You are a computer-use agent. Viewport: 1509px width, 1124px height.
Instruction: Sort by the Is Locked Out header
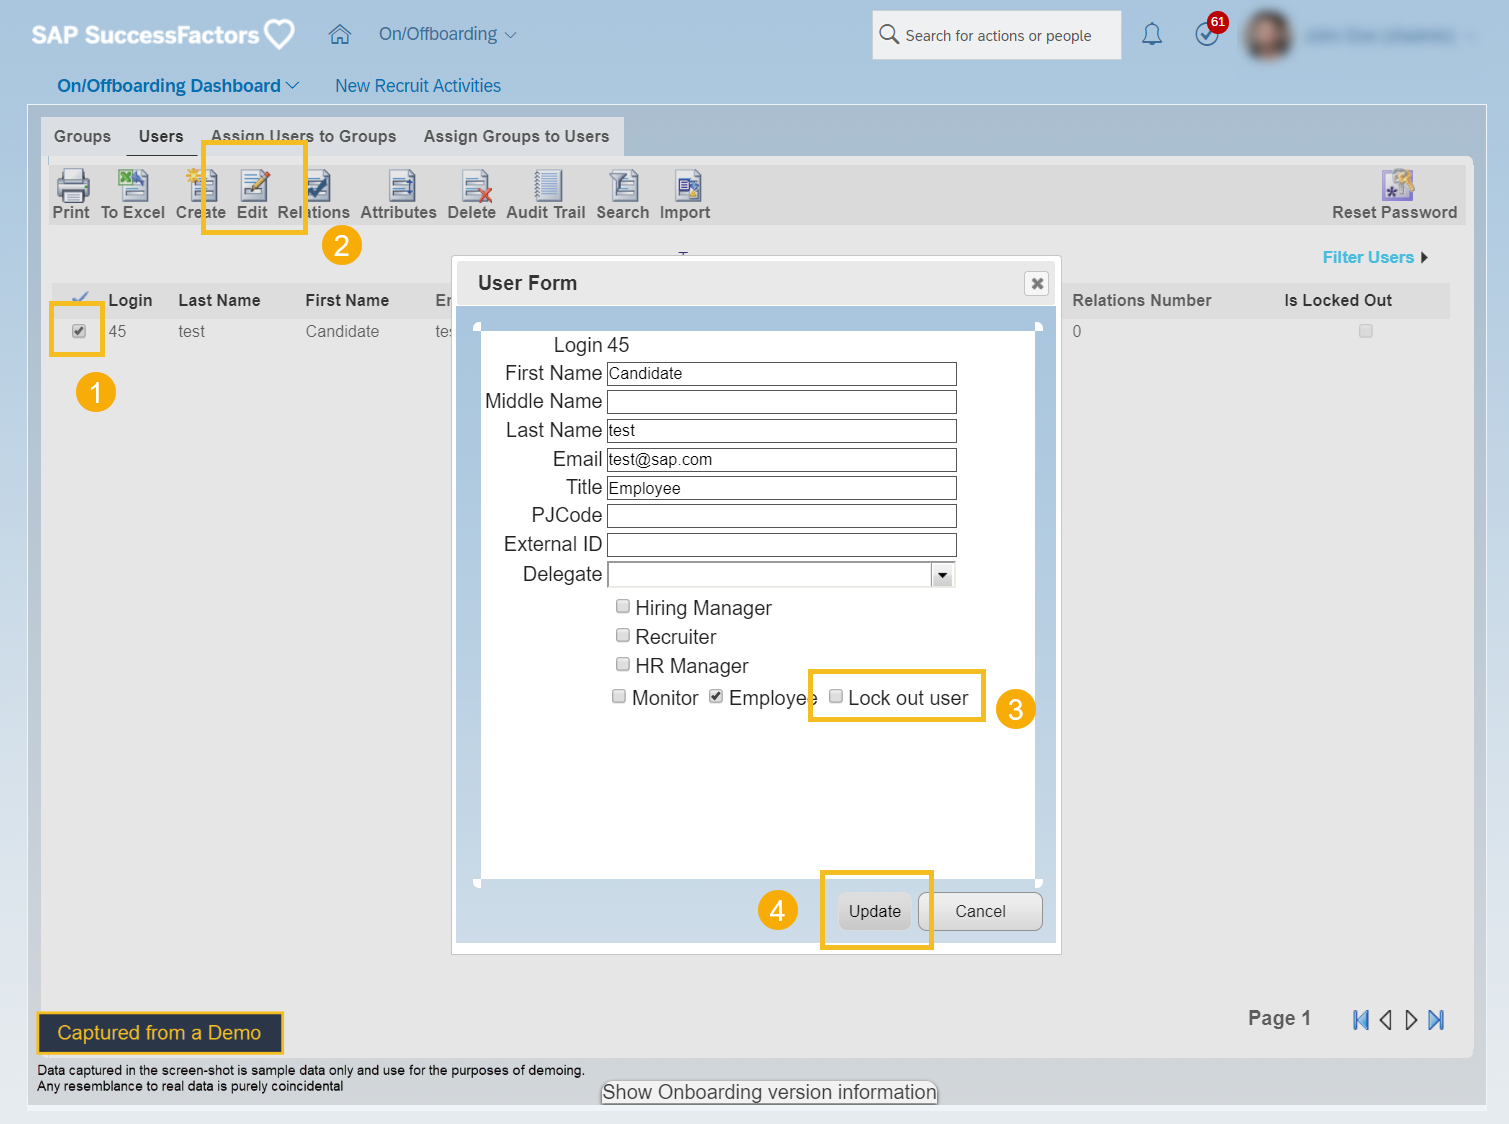pos(1338,301)
